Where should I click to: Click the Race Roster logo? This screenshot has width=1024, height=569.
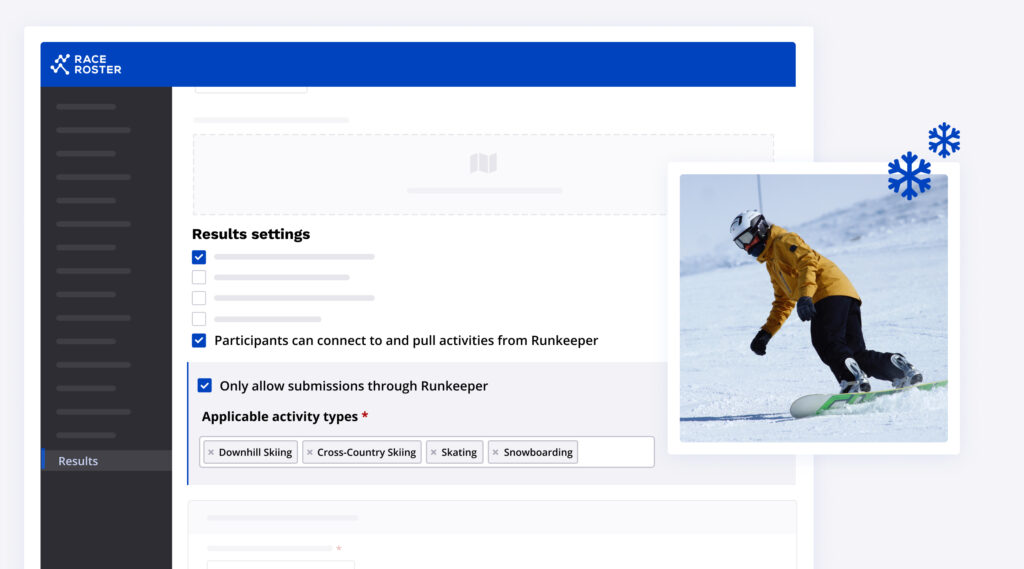(x=86, y=64)
